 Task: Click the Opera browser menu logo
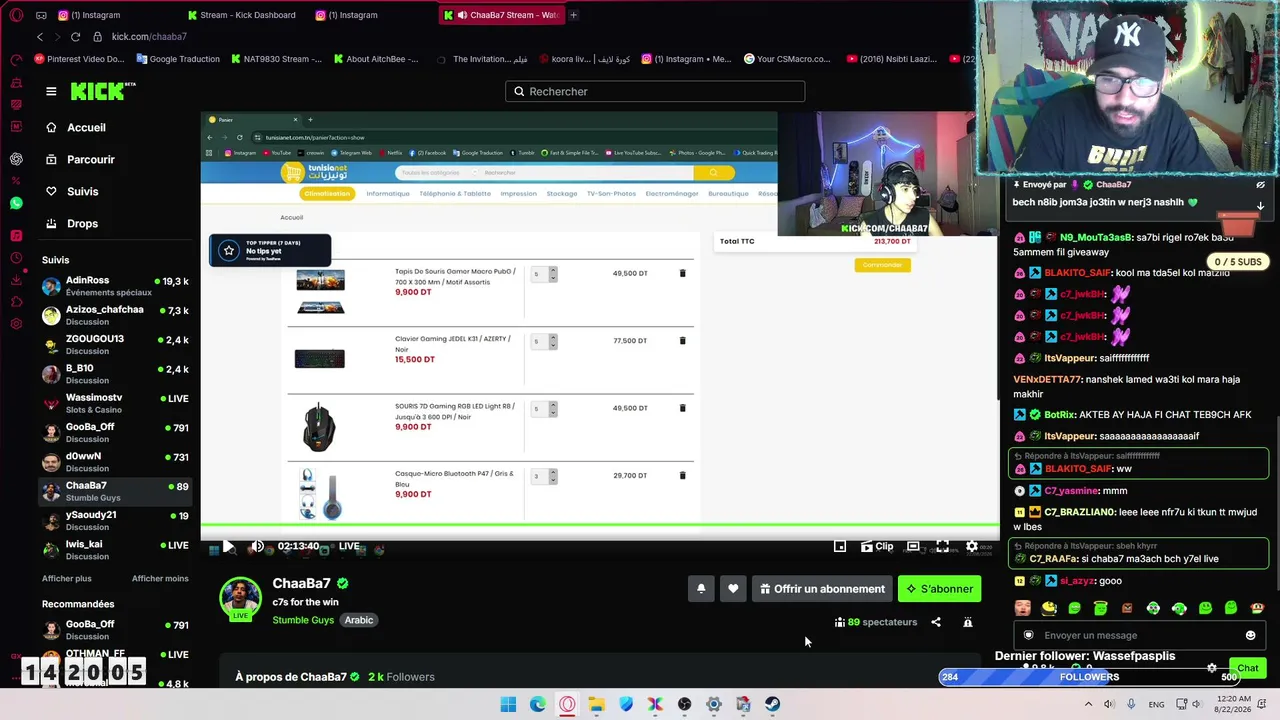[x=14, y=15]
